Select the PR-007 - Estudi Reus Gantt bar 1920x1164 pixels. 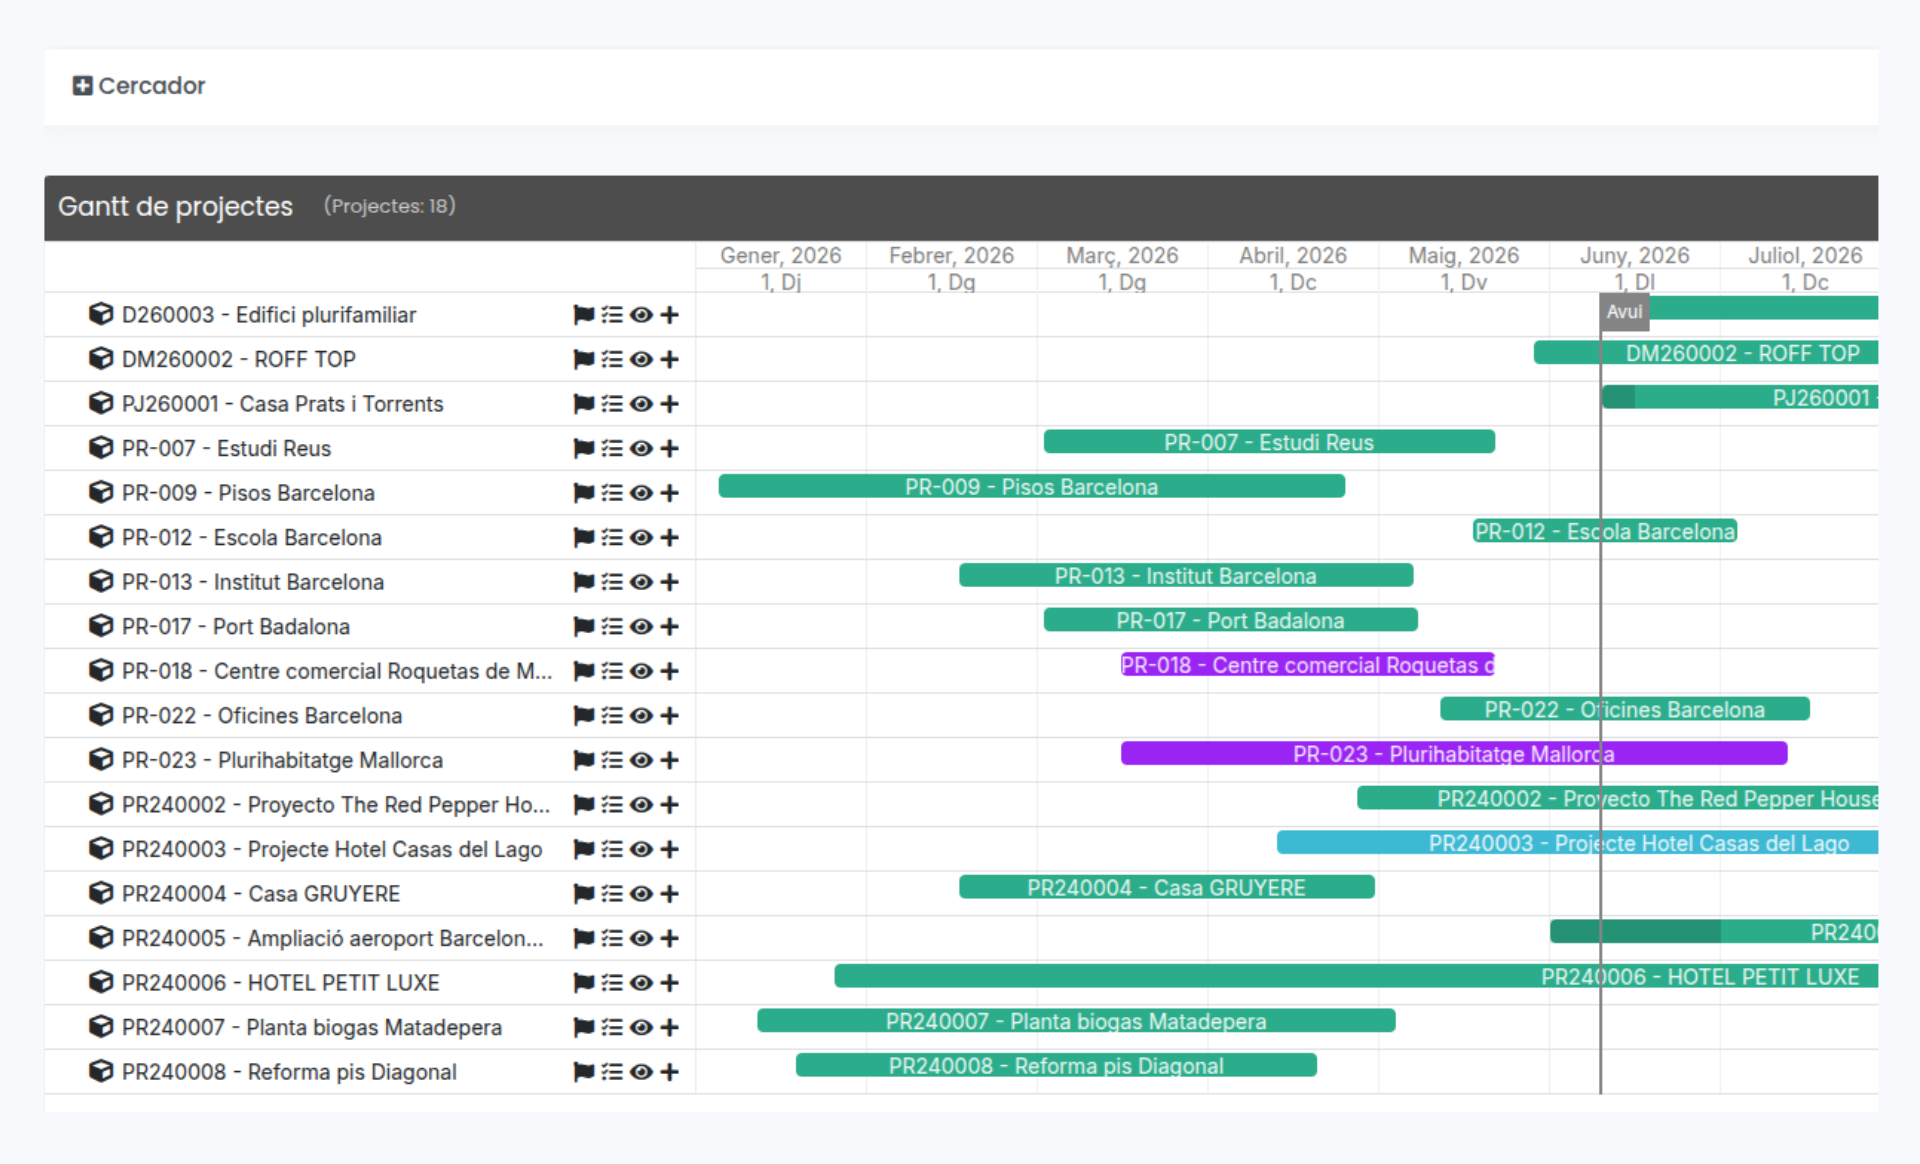[x=1269, y=442]
